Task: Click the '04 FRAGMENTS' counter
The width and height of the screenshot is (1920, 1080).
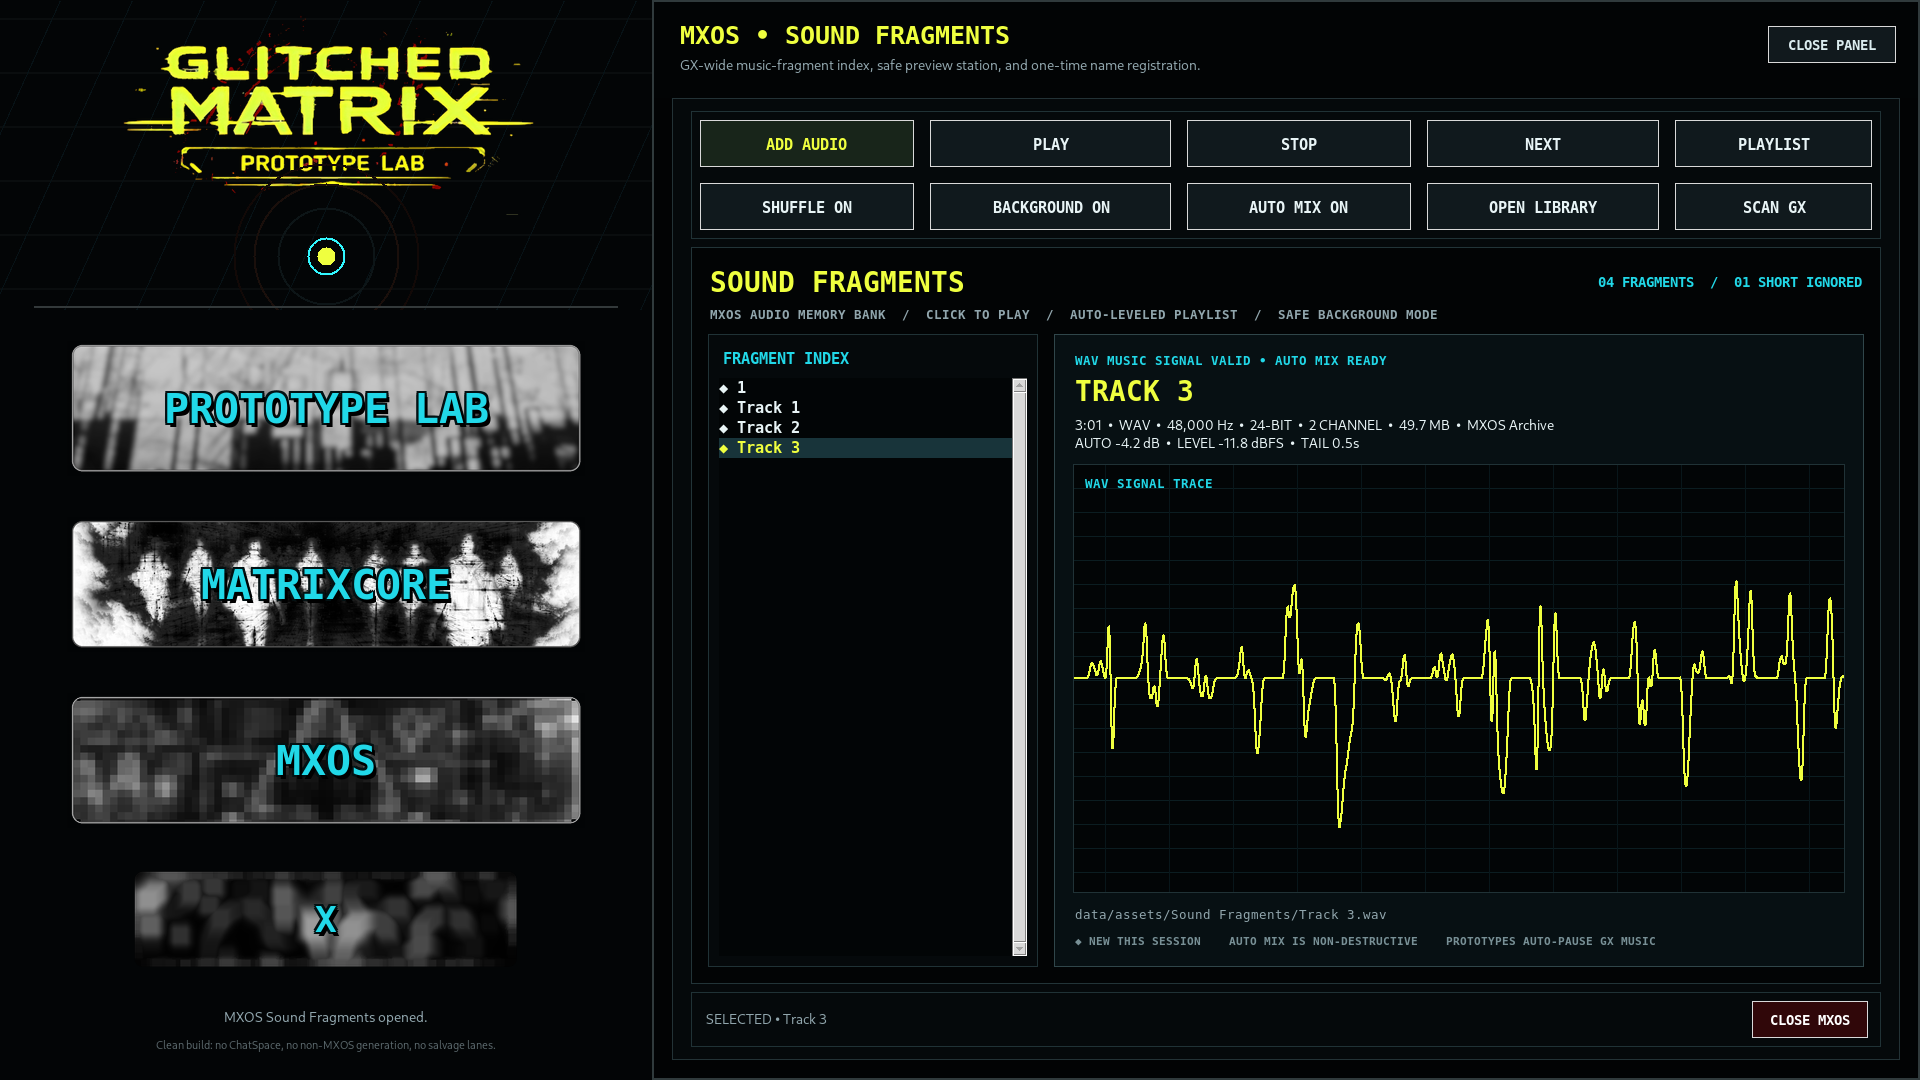Action: 1645,283
